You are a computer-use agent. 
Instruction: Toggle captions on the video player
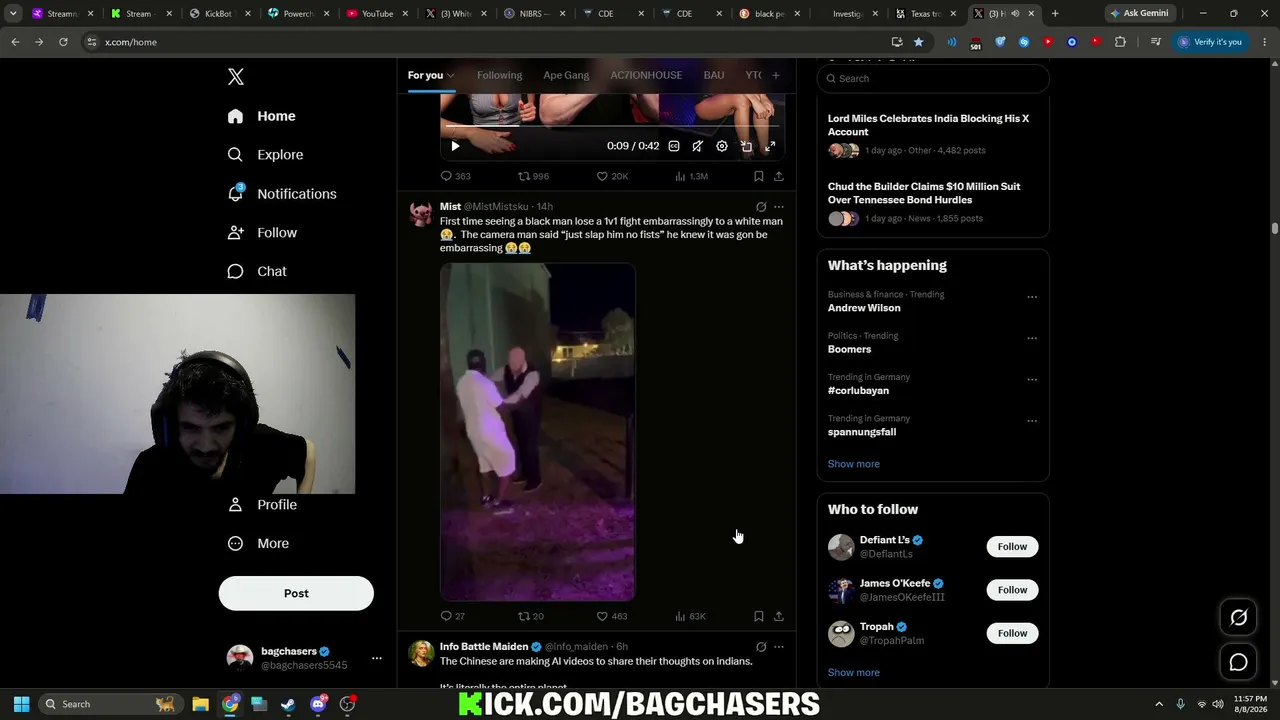coord(674,146)
